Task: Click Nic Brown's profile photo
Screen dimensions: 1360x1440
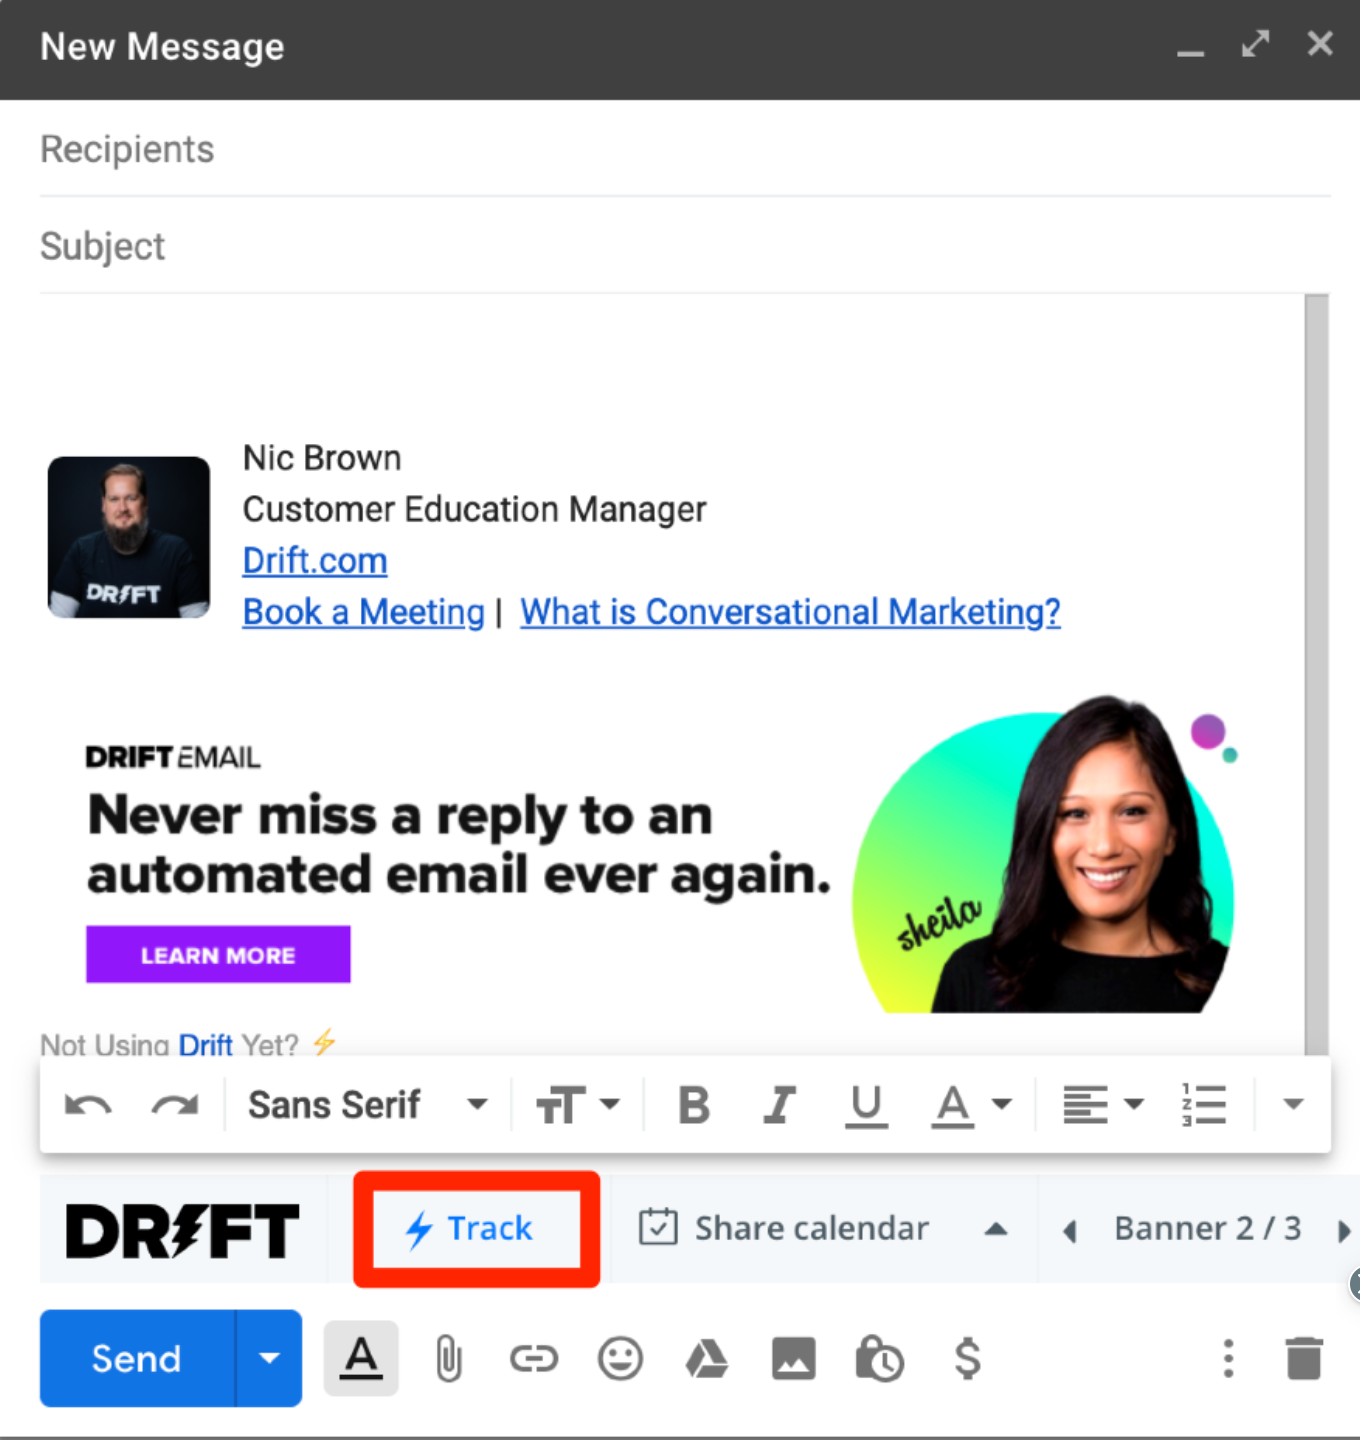Action: [x=129, y=538]
